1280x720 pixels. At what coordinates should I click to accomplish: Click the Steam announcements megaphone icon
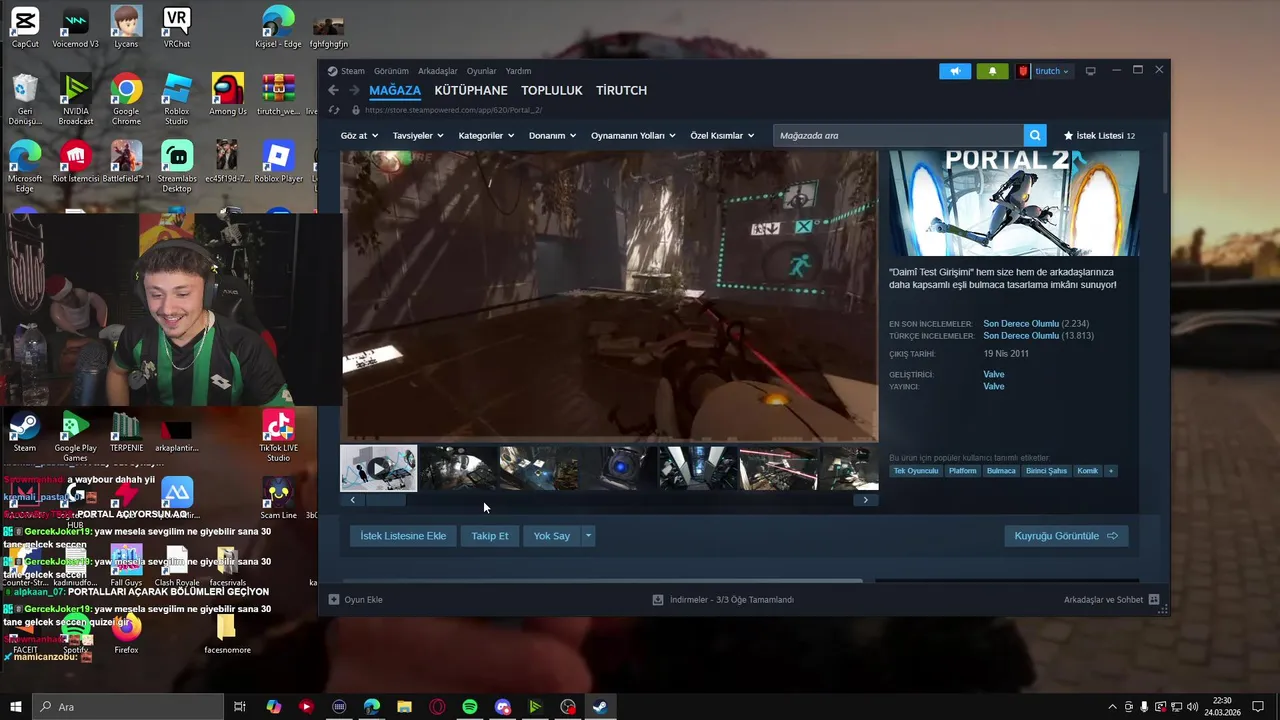point(955,71)
